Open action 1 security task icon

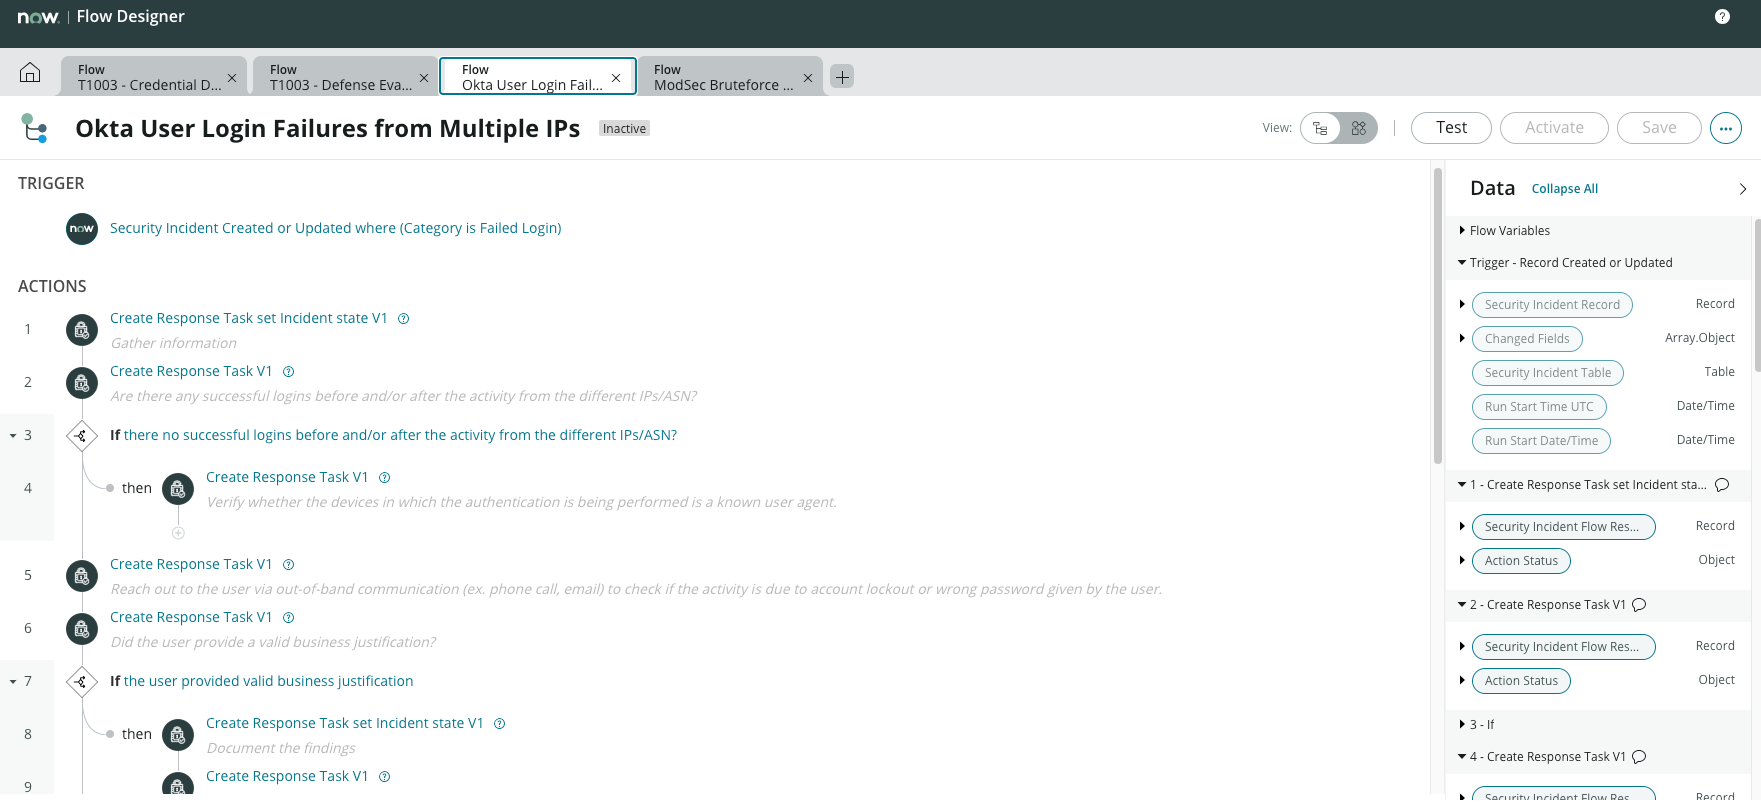click(x=82, y=330)
